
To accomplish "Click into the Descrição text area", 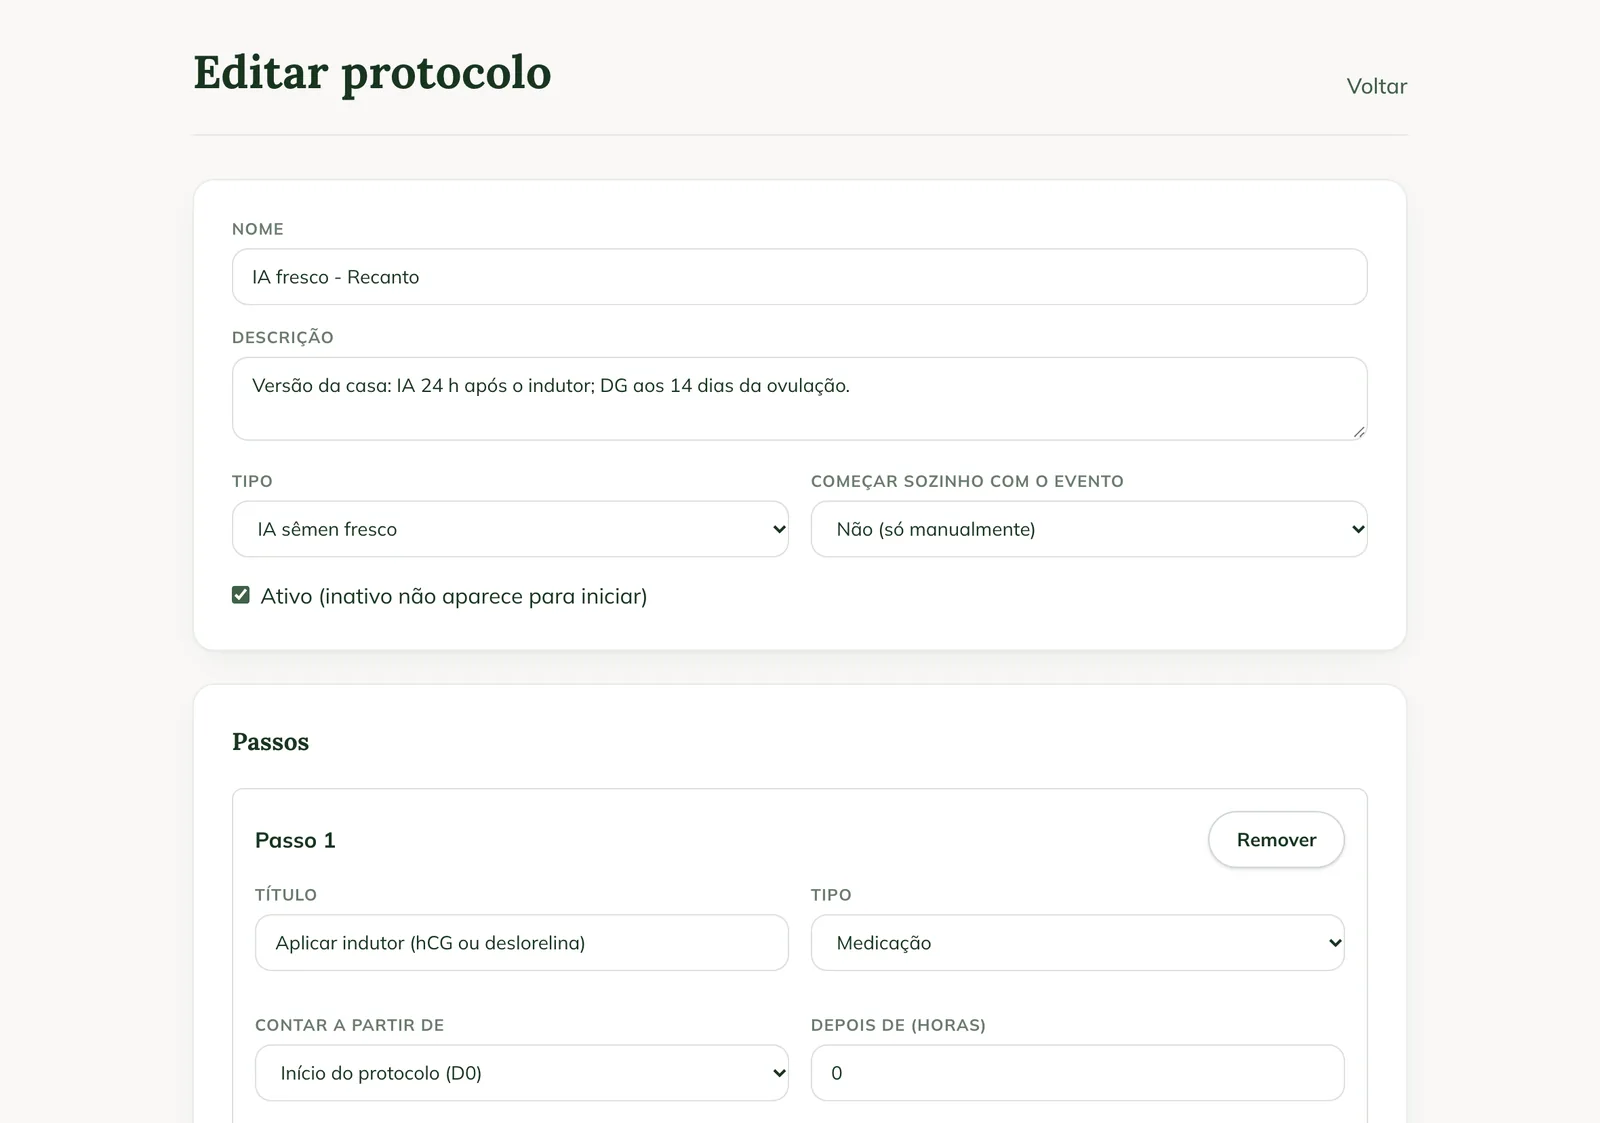I will point(799,399).
